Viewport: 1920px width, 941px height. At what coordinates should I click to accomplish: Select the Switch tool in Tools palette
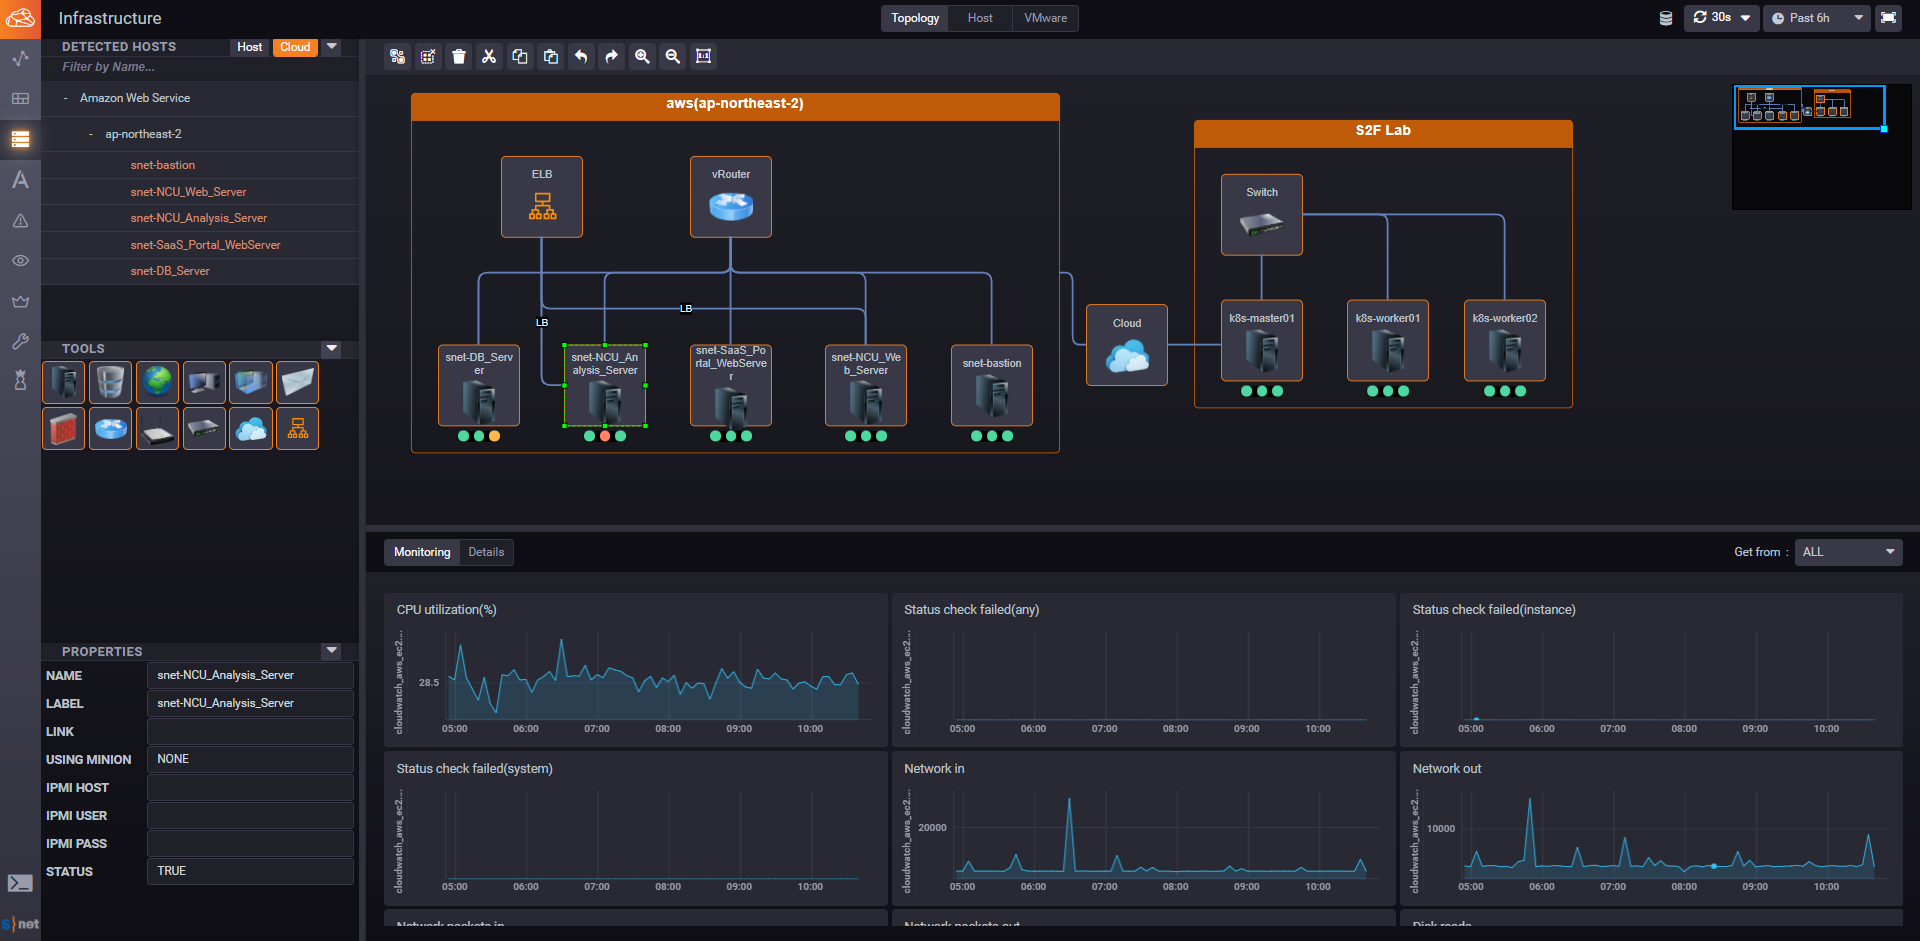[x=204, y=429]
